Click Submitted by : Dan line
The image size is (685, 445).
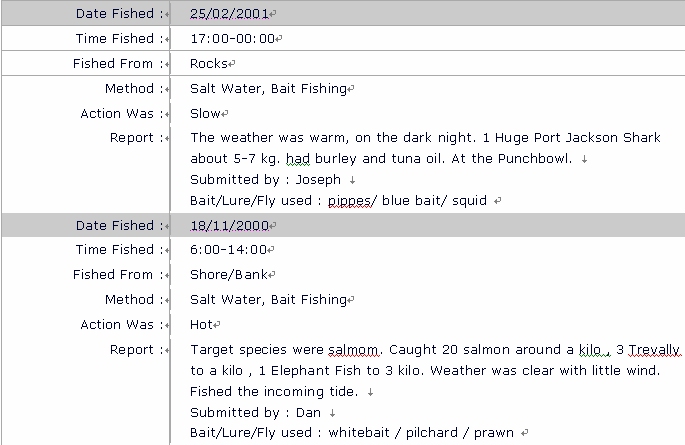click(x=255, y=413)
